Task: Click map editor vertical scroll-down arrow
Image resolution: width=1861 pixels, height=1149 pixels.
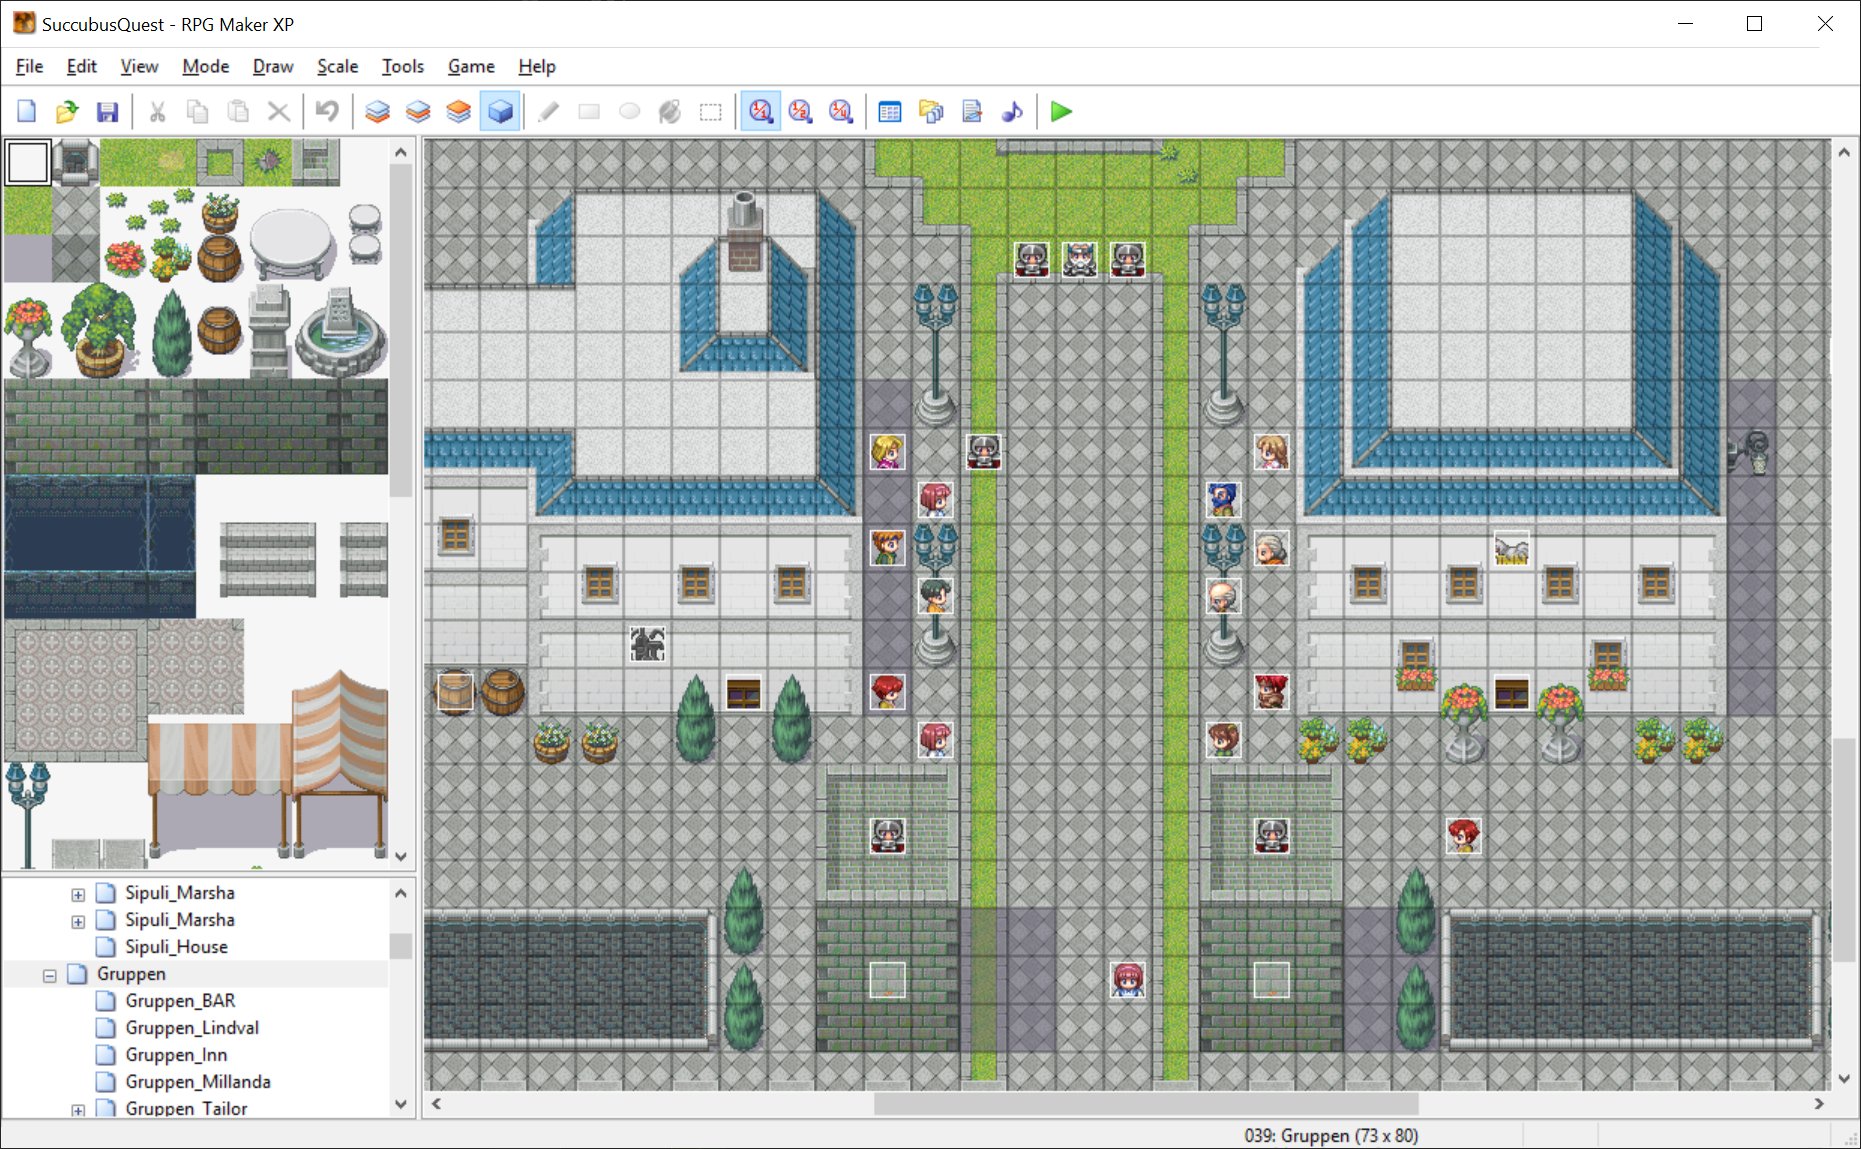Action: coord(1845,1078)
